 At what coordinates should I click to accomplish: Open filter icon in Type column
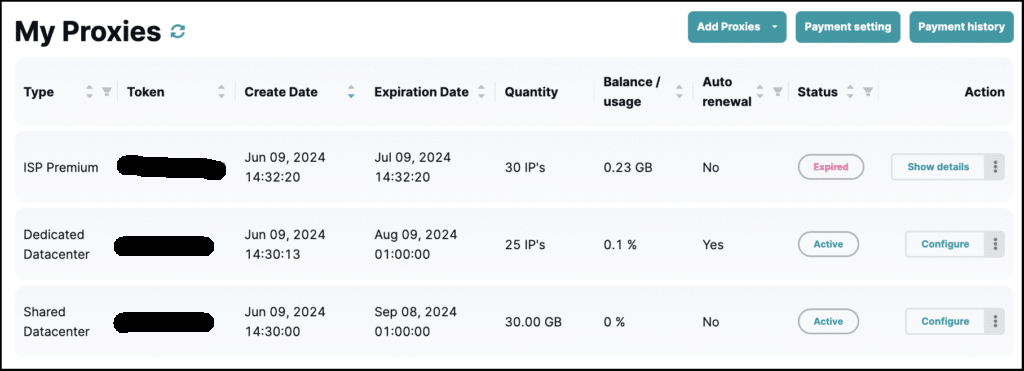pos(107,92)
